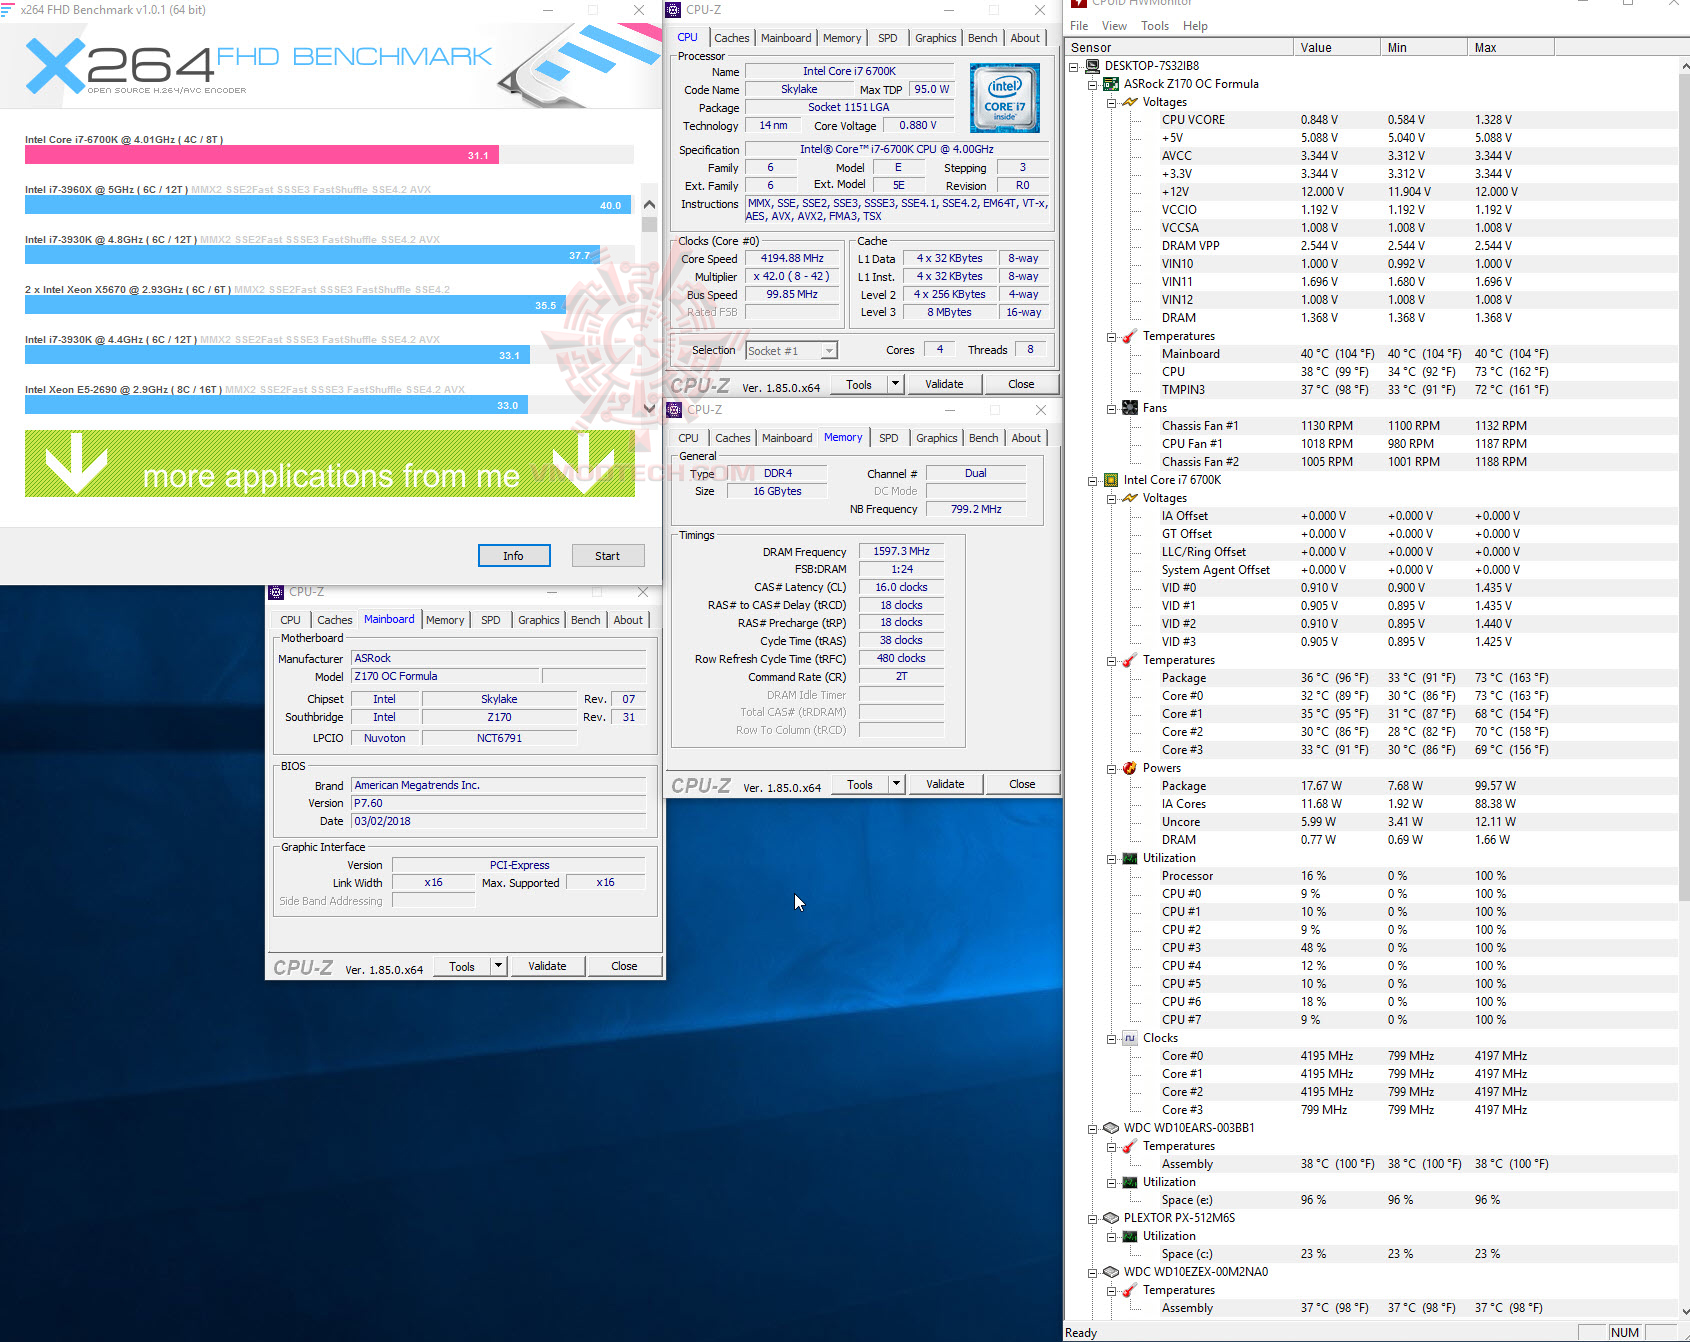Image resolution: width=1690 pixels, height=1342 pixels.
Task: Open the View menu in HWMonitor
Action: pyautogui.click(x=1114, y=26)
